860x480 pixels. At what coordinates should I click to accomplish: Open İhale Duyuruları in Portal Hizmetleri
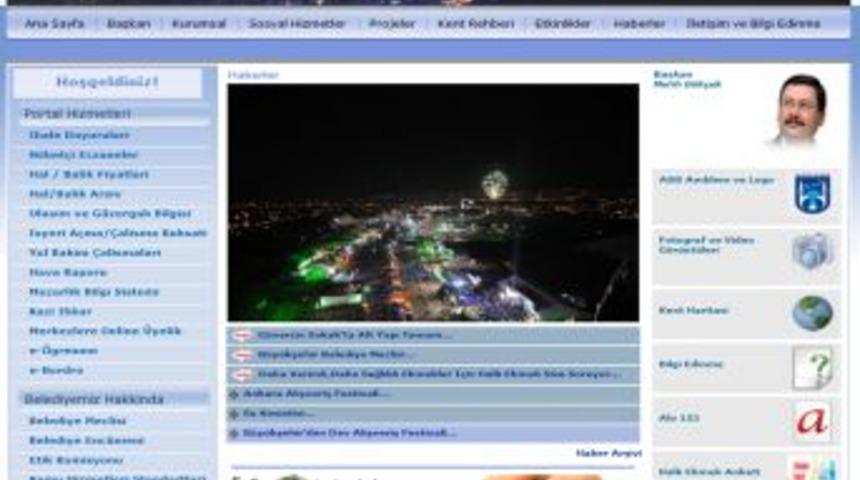(x=80, y=135)
